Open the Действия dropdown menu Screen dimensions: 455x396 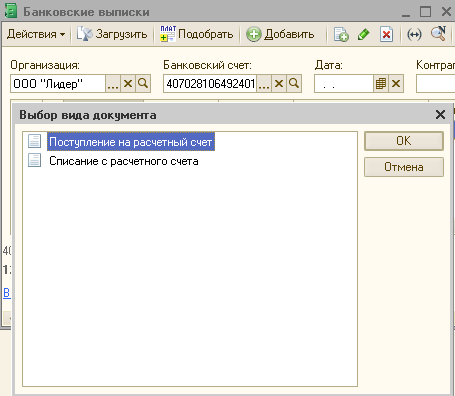36,34
